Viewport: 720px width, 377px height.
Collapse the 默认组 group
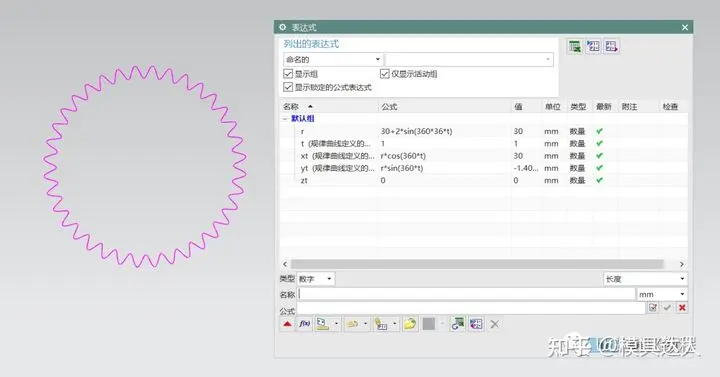tap(285, 119)
